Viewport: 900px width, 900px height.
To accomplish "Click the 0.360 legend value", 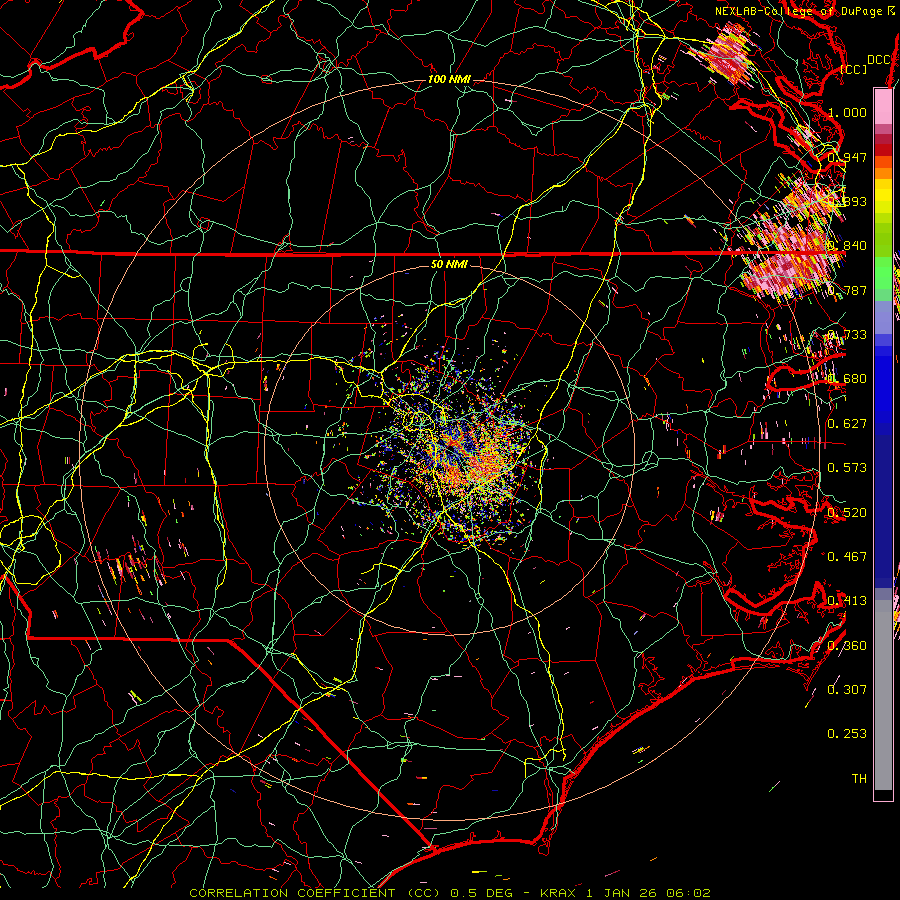I will point(847,646).
